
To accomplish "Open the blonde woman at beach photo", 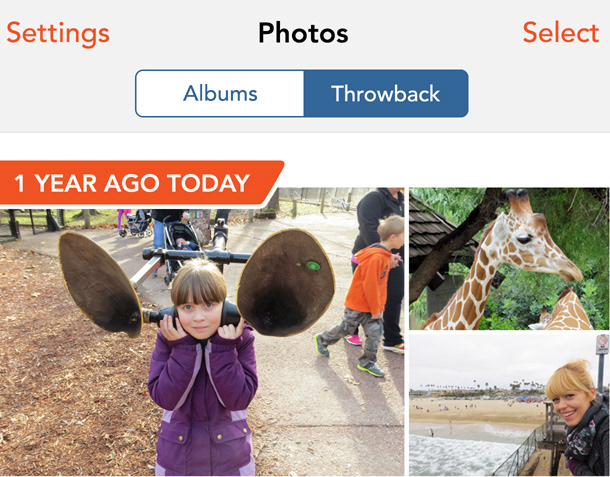I will pos(509,405).
